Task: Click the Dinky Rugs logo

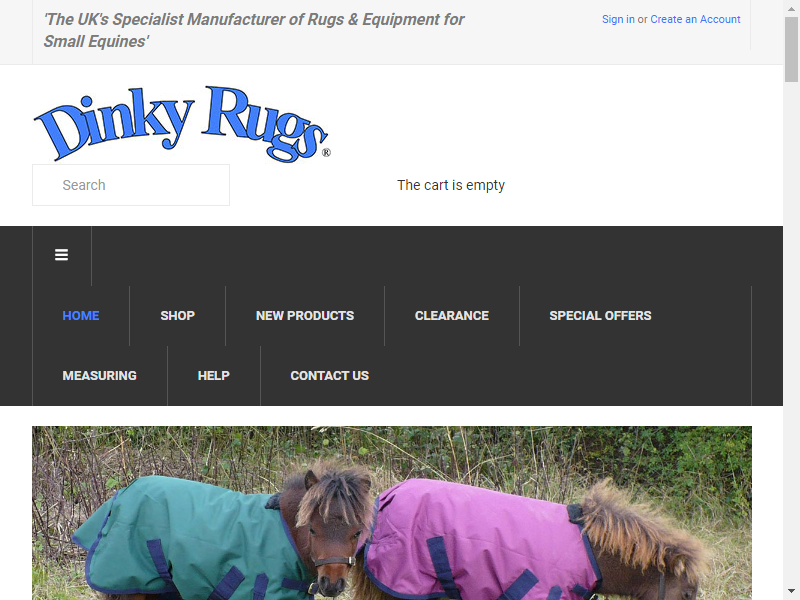Action: pos(182,124)
